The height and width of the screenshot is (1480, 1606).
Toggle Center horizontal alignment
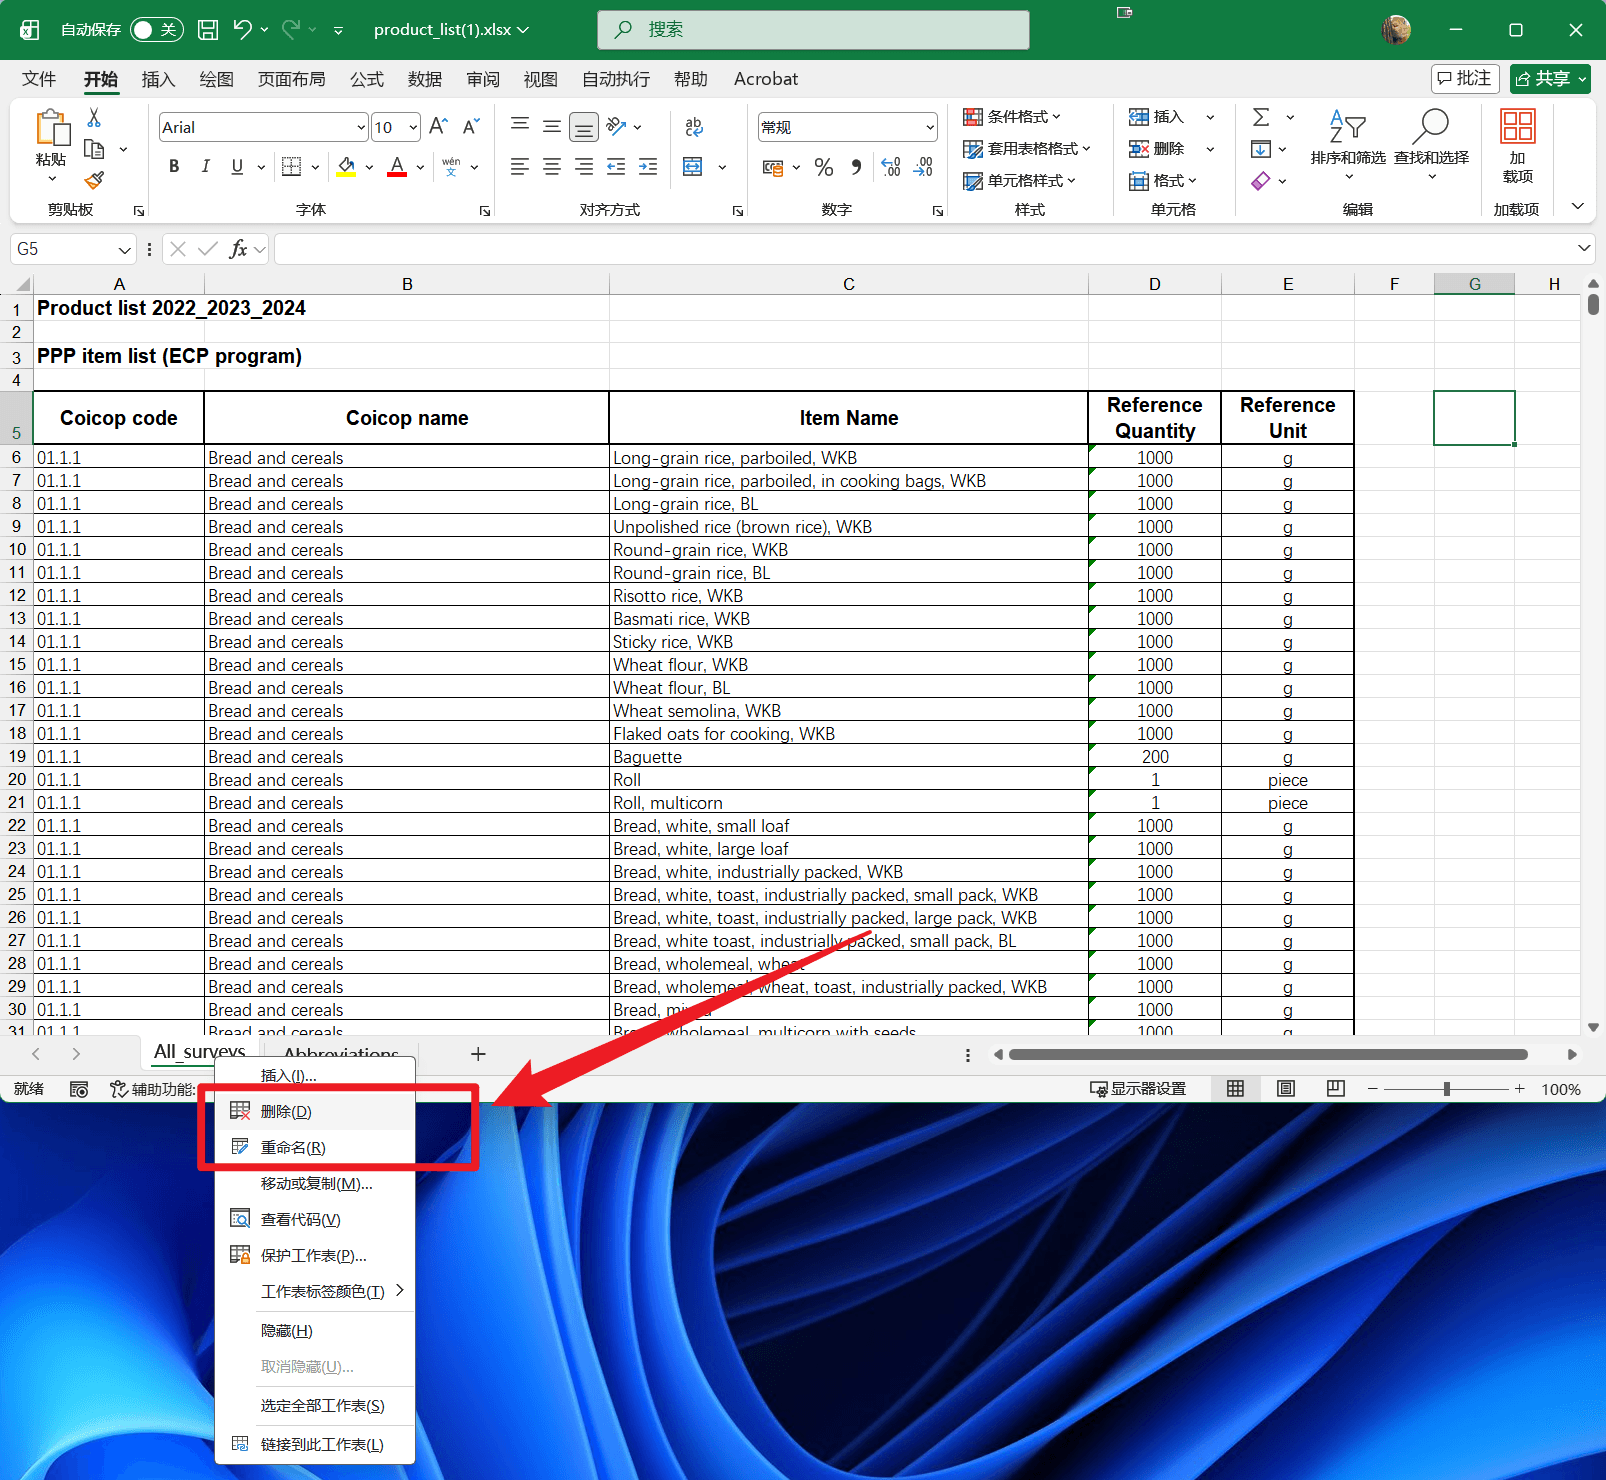(552, 167)
